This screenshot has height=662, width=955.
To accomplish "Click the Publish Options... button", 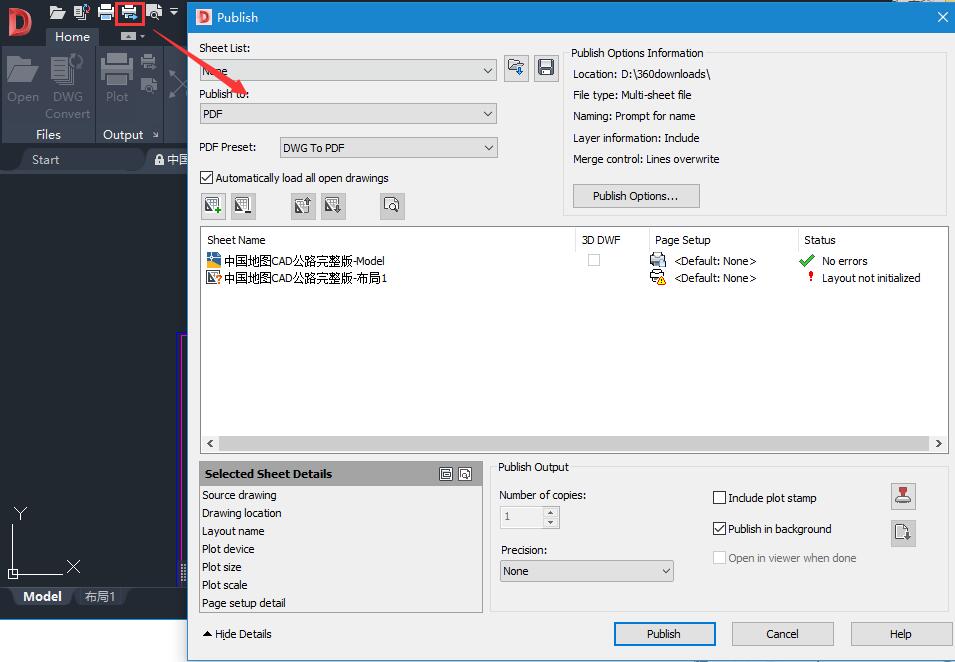I will pyautogui.click(x=636, y=196).
